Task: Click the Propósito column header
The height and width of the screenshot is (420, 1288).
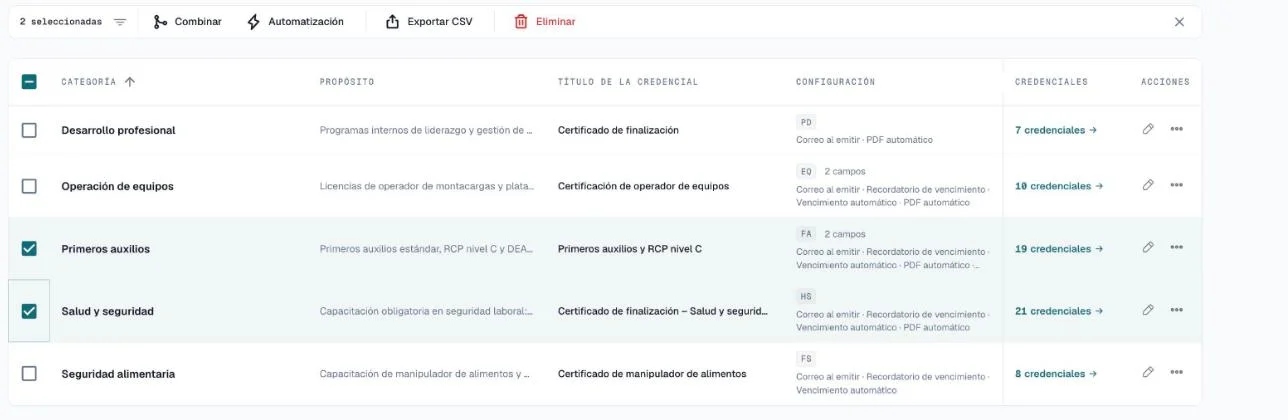Action: 347,82
